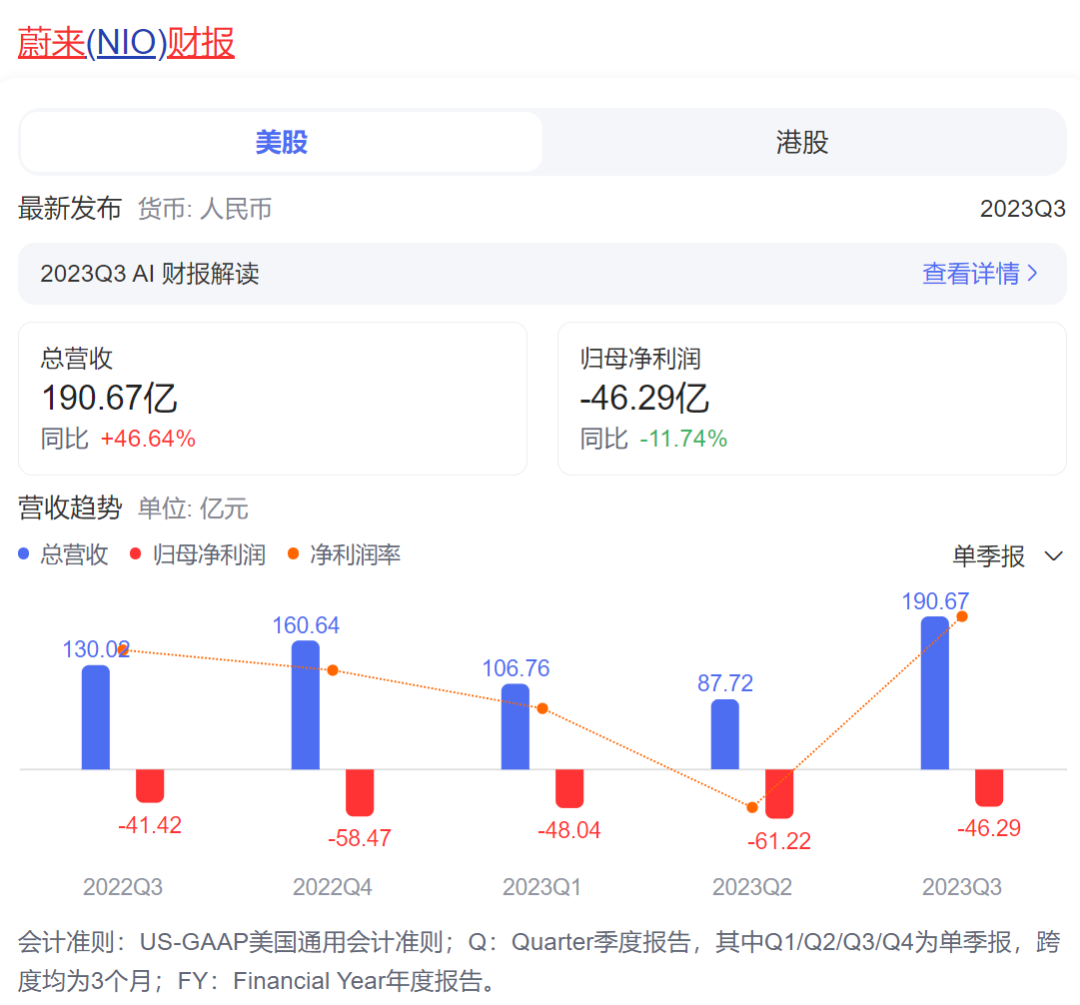Click the -58.47 net profit label

click(360, 838)
